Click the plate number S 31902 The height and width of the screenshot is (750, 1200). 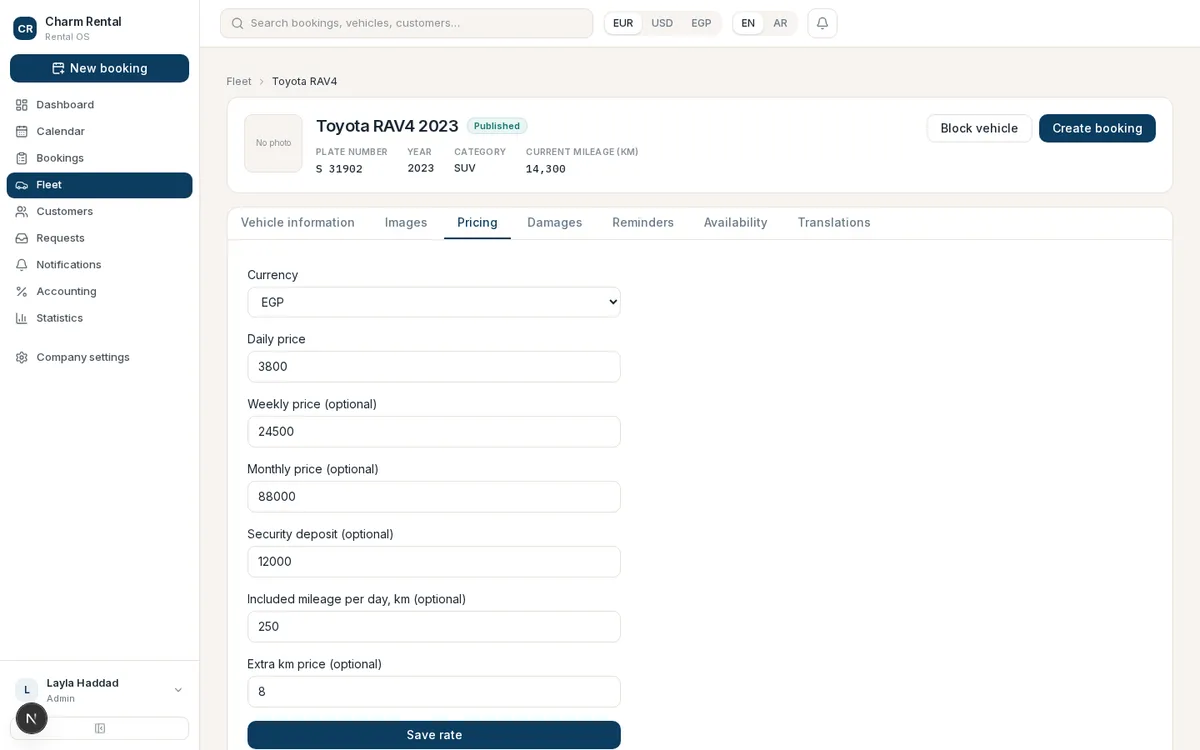tap(339, 169)
